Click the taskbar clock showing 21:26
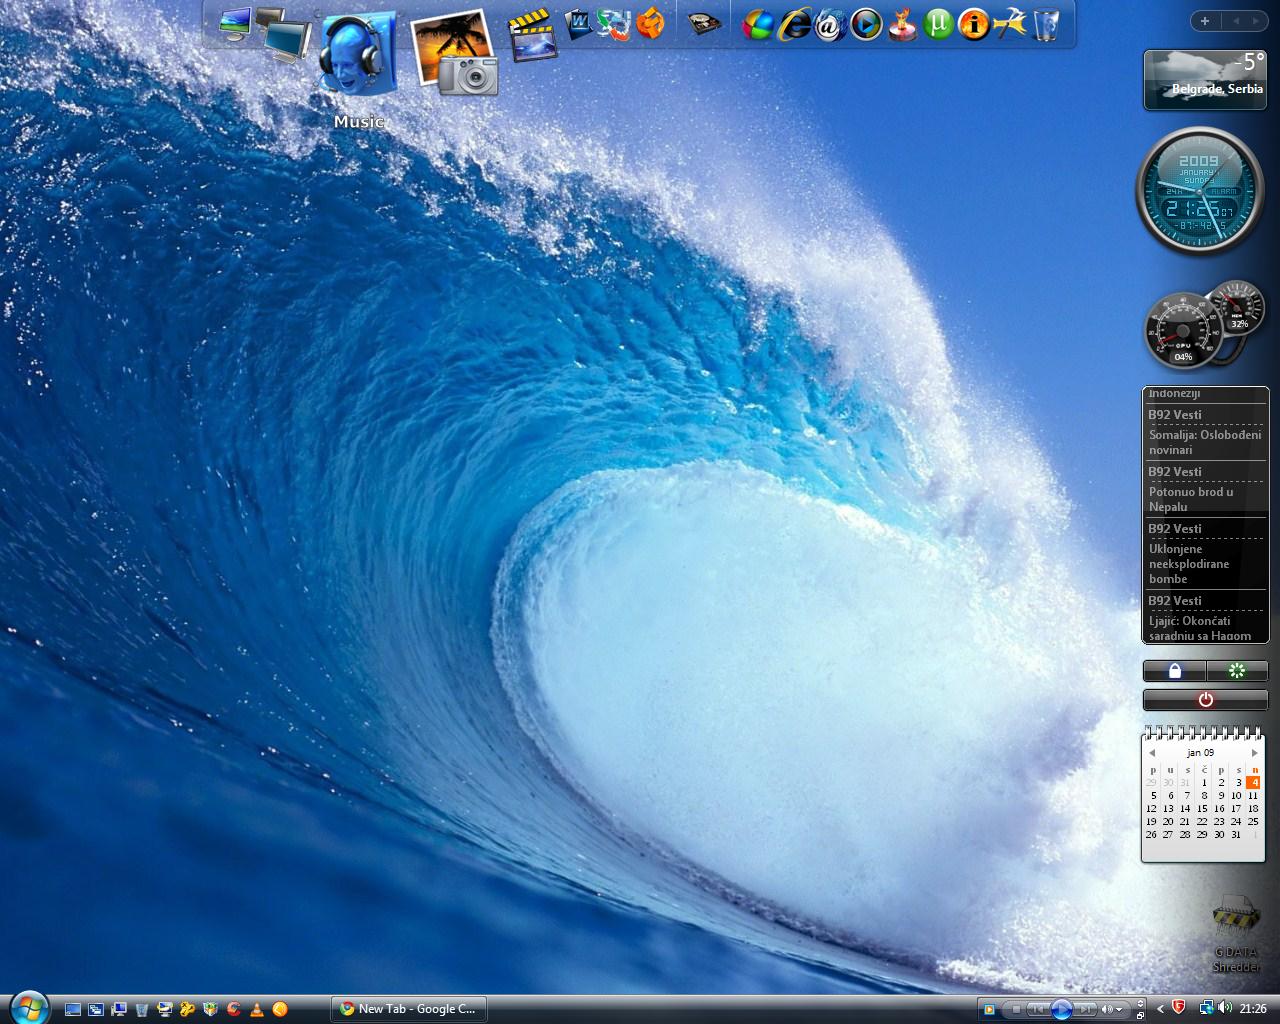The width and height of the screenshot is (1280, 1024). (1253, 1009)
